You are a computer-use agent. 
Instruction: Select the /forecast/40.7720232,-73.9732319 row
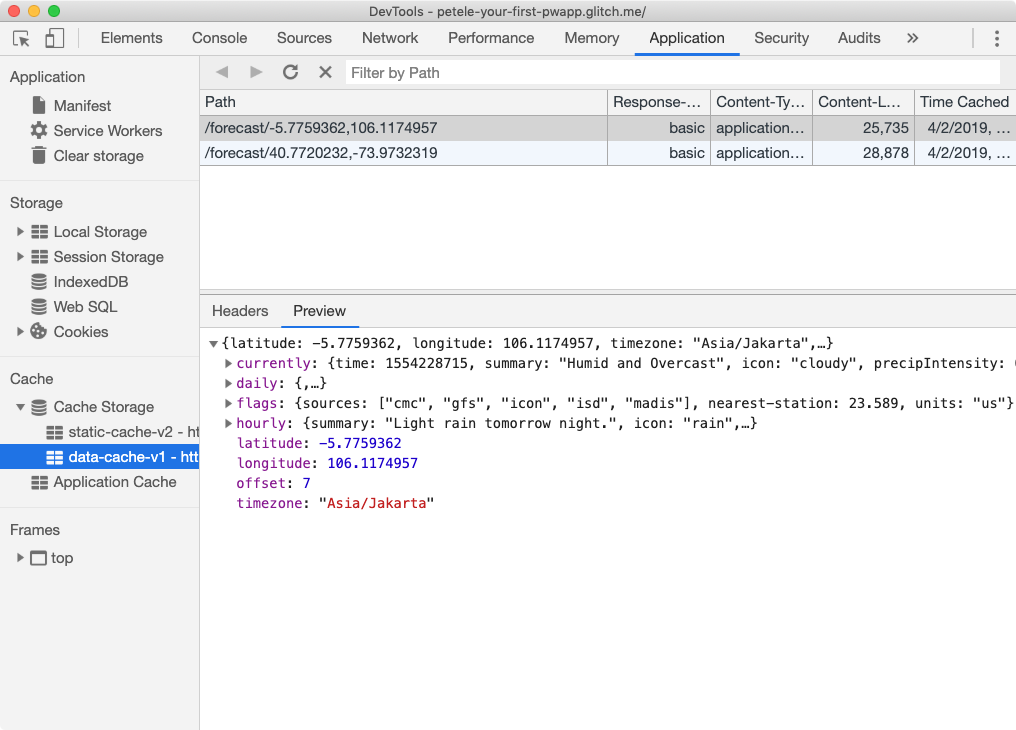[321, 153]
